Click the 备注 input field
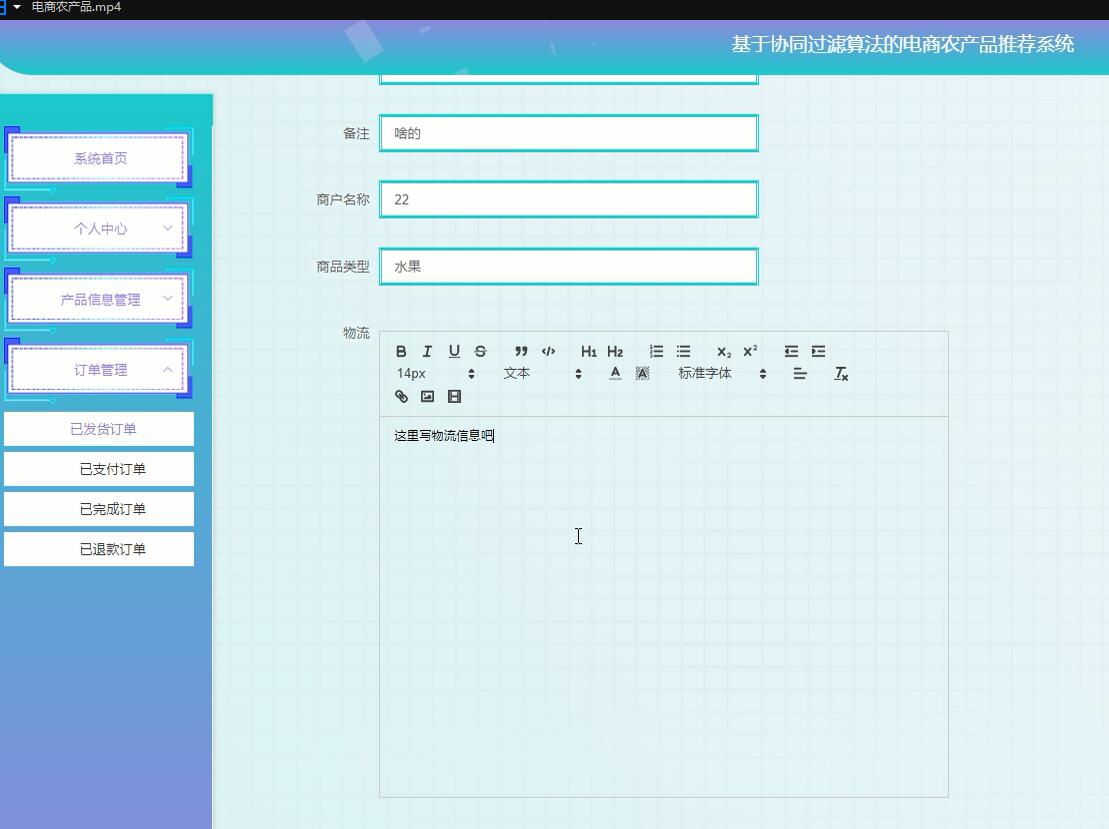1109x829 pixels. click(x=569, y=133)
